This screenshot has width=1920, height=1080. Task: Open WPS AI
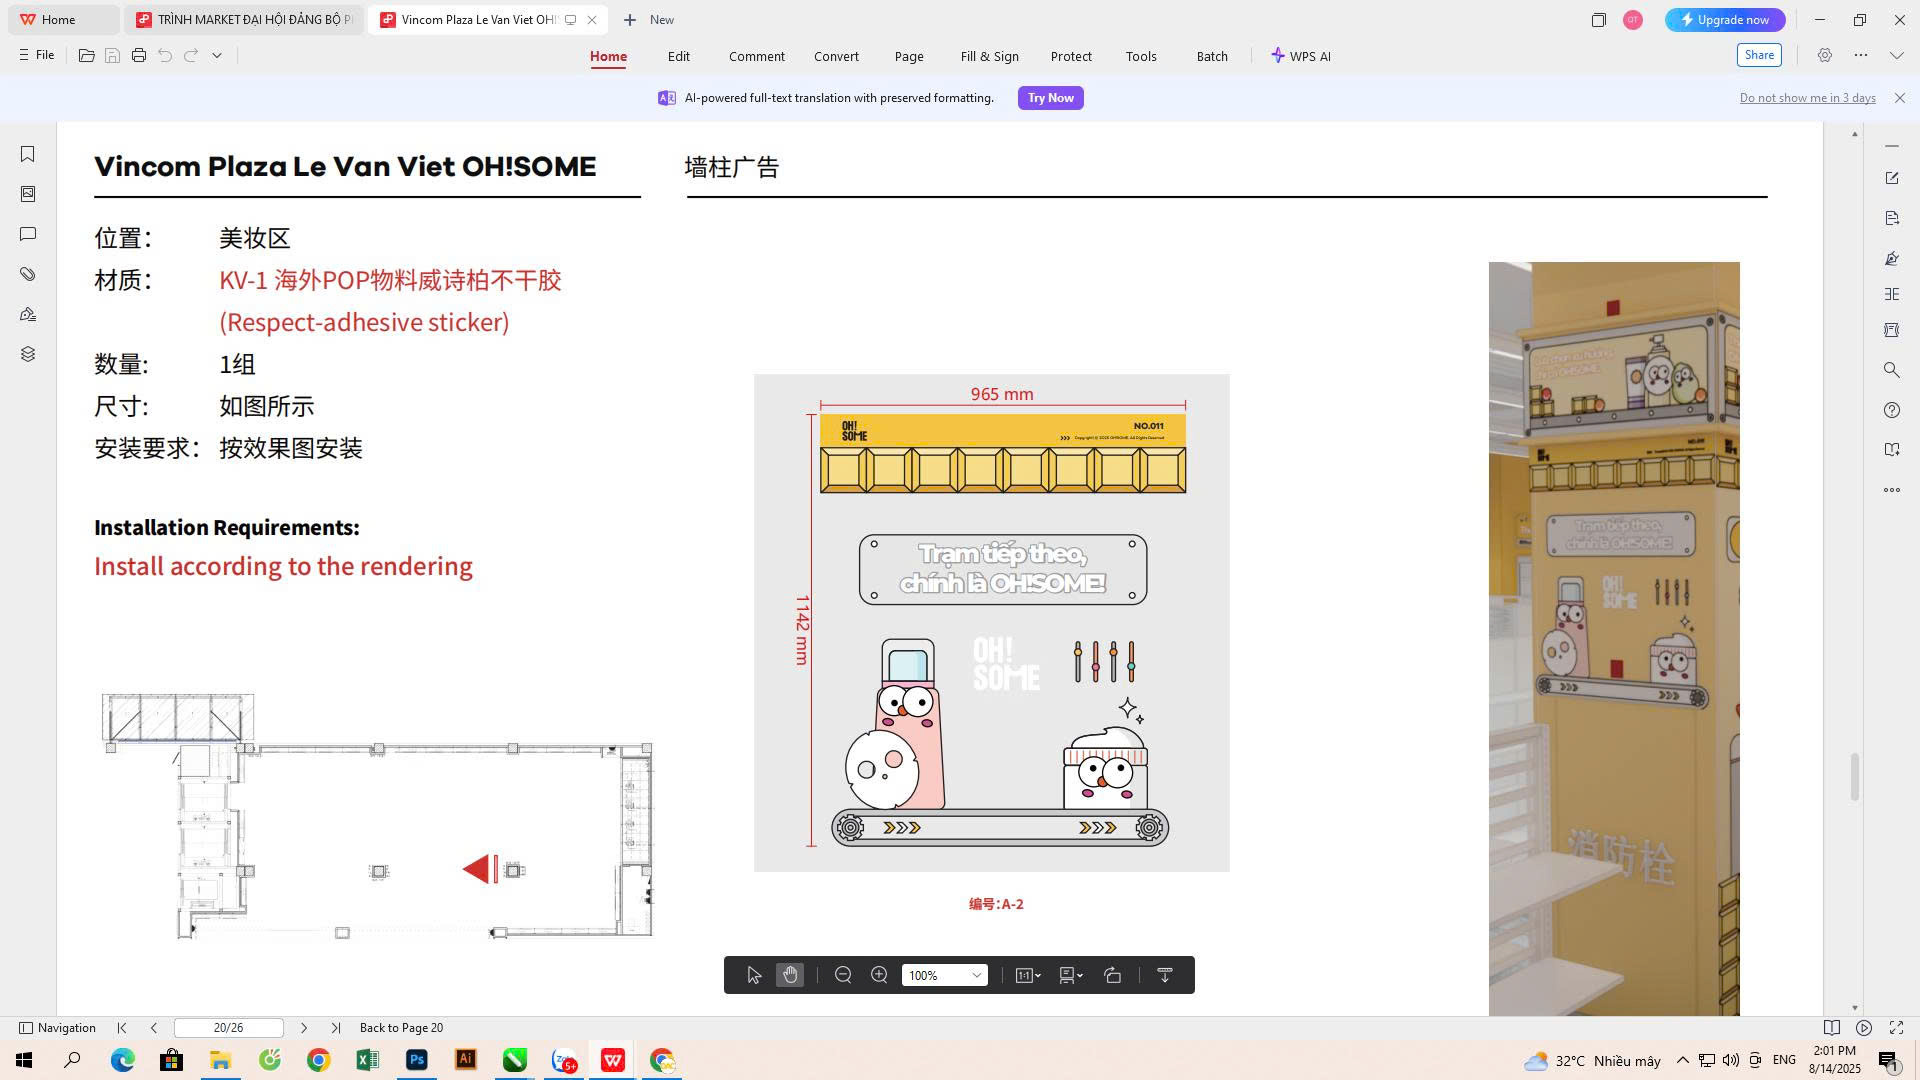1301,57
